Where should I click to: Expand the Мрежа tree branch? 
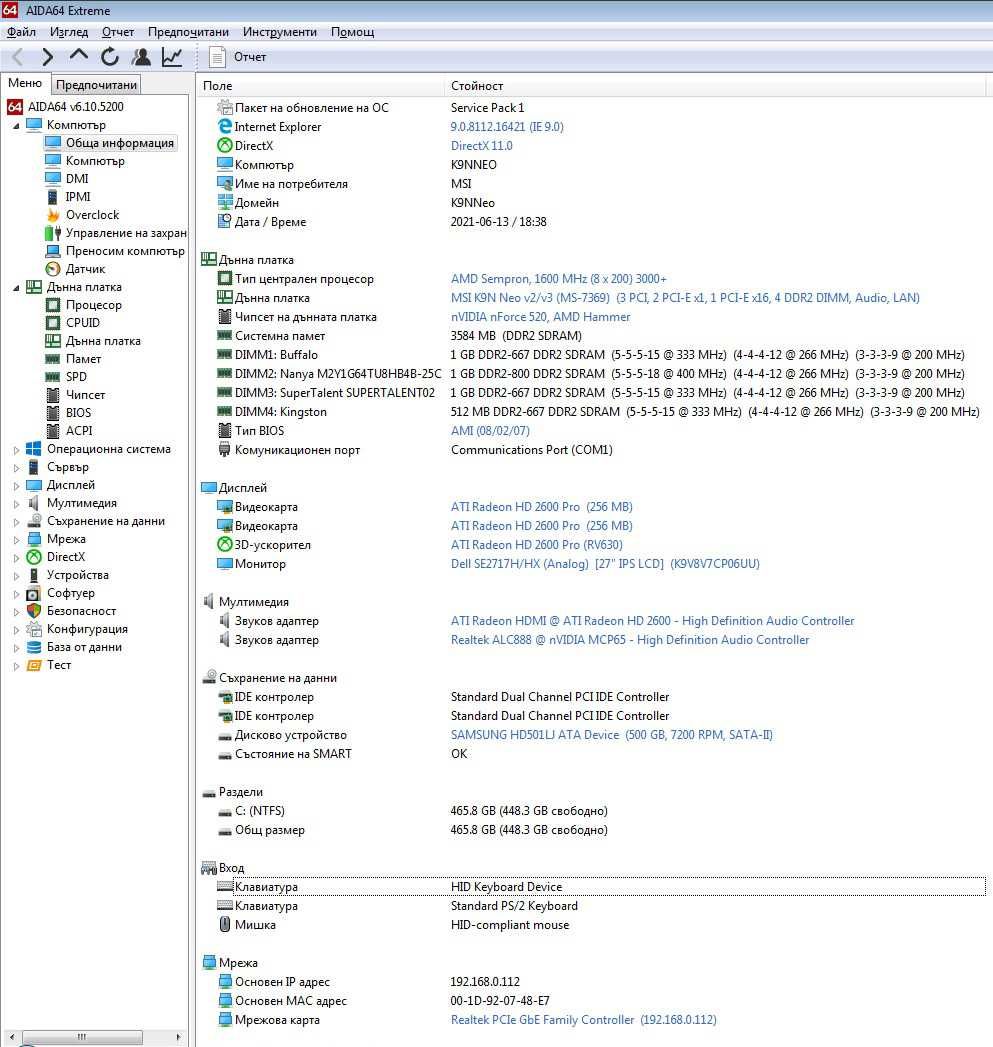click(x=16, y=540)
